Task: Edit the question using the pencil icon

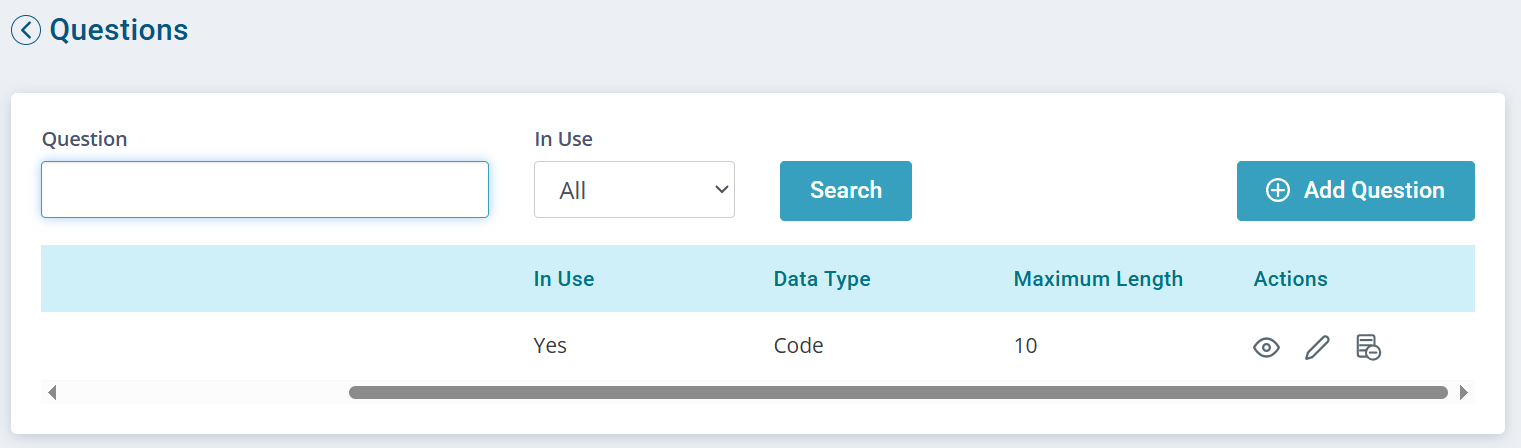Action: click(1317, 348)
